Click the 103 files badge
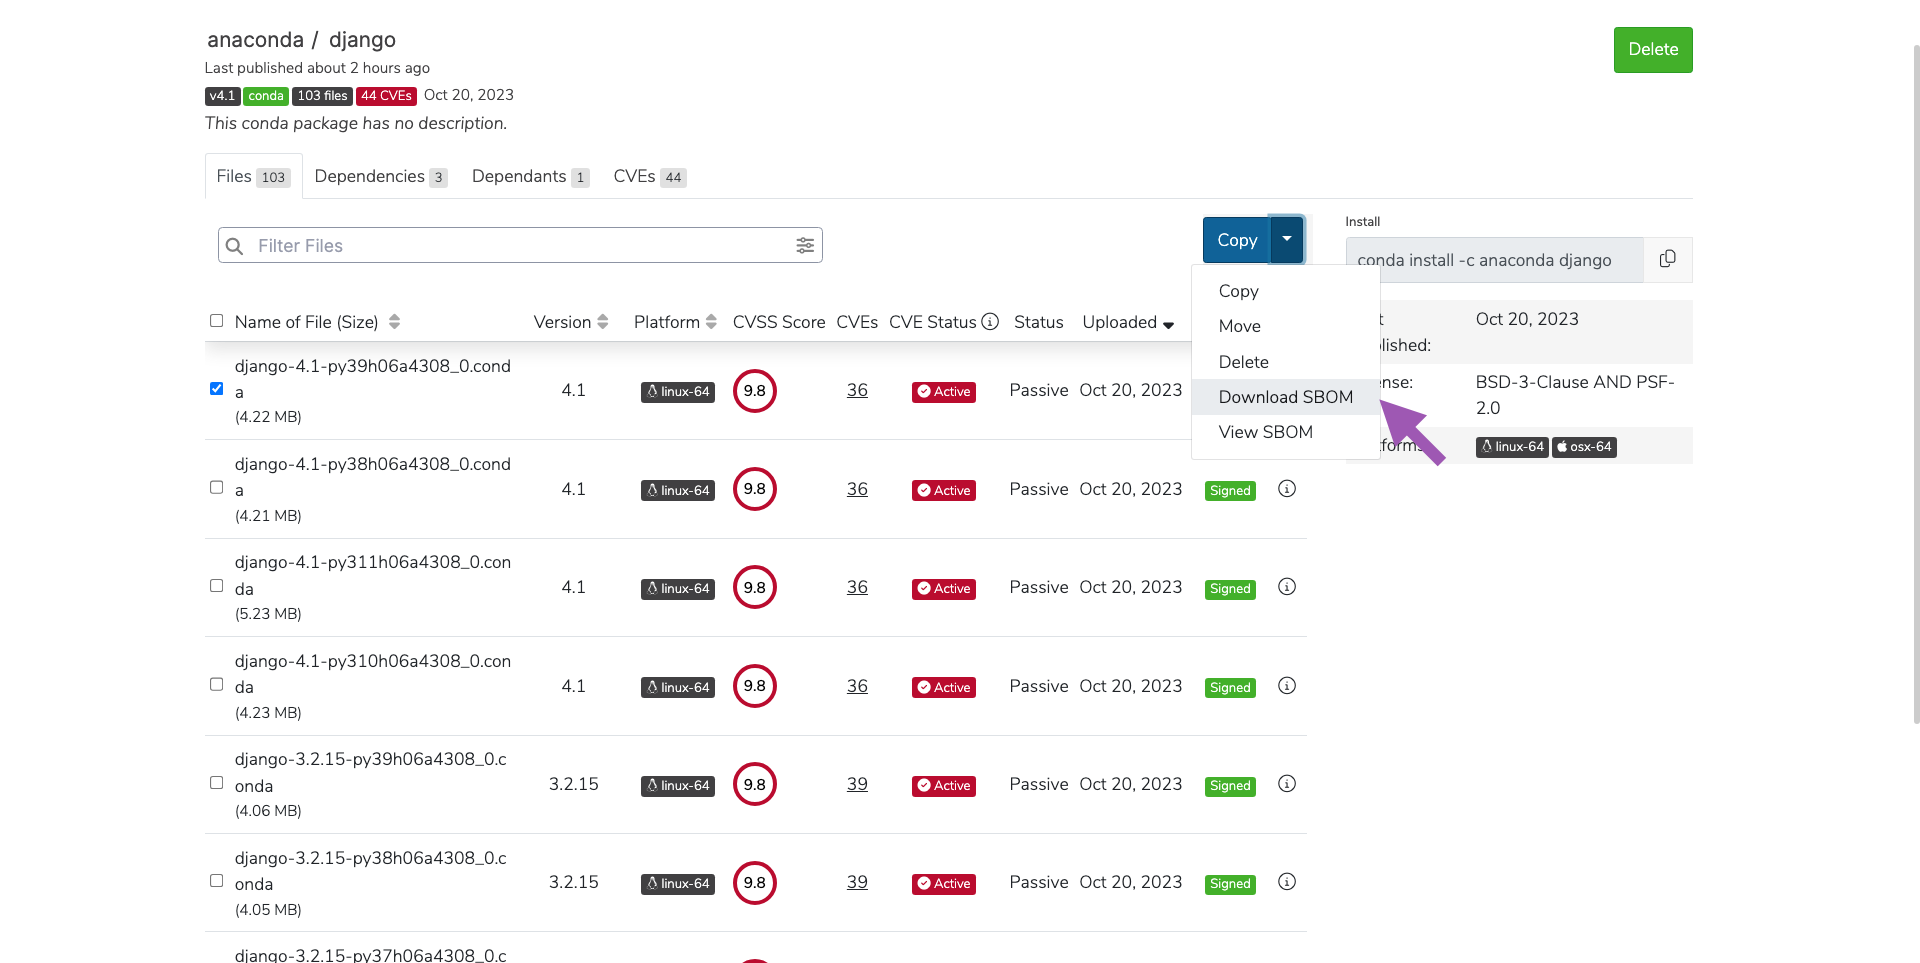This screenshot has height=963, width=1920. 322,96
